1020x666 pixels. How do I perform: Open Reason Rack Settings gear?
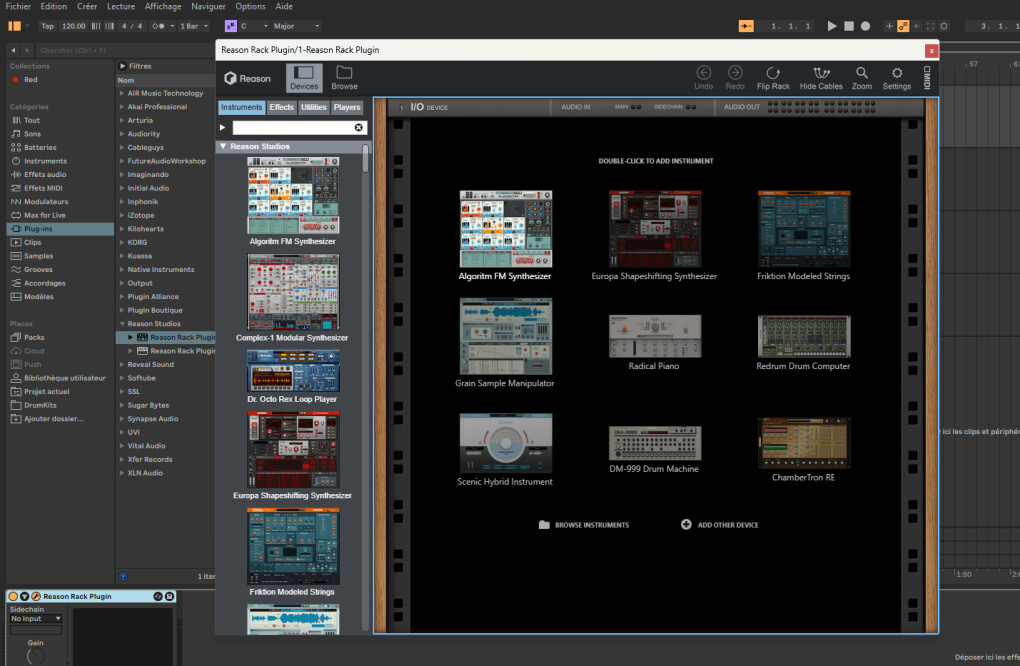pyautogui.click(x=896, y=77)
